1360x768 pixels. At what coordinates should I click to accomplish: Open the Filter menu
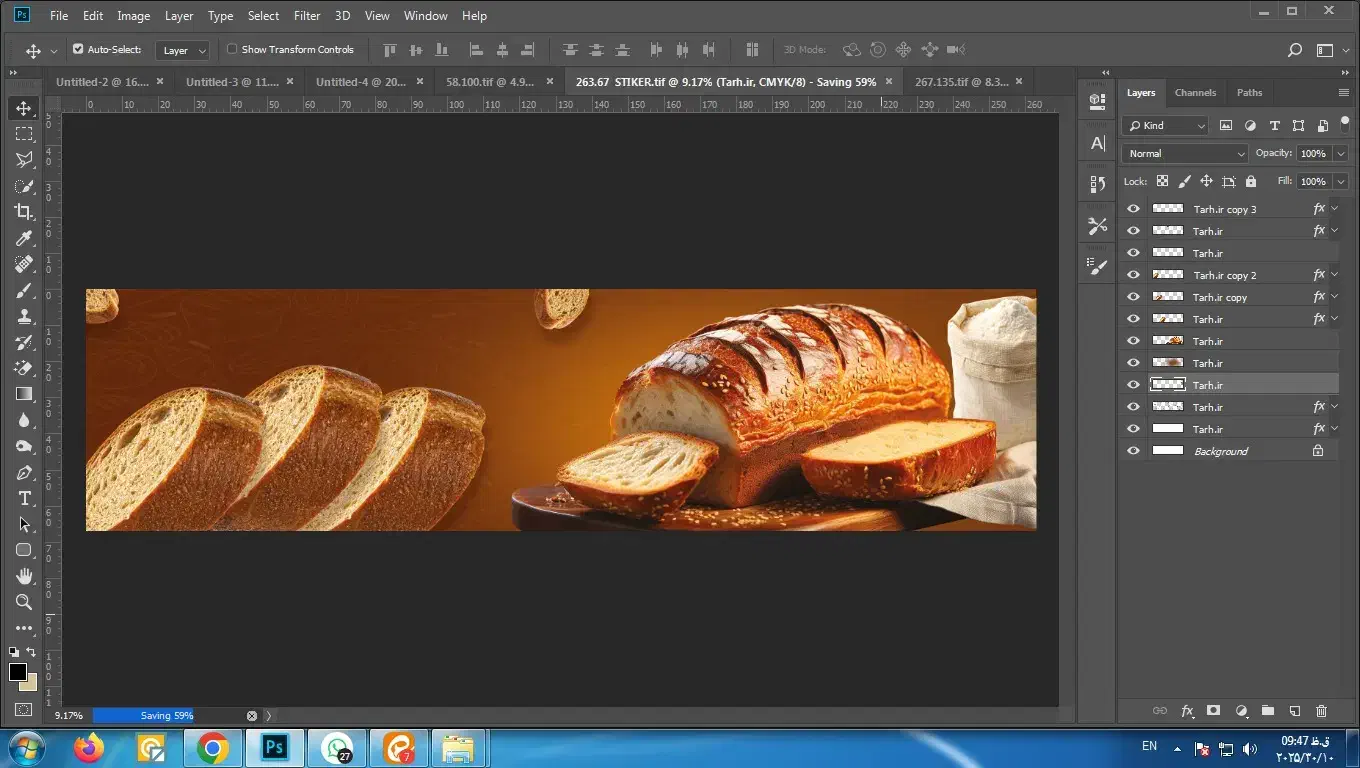click(307, 15)
